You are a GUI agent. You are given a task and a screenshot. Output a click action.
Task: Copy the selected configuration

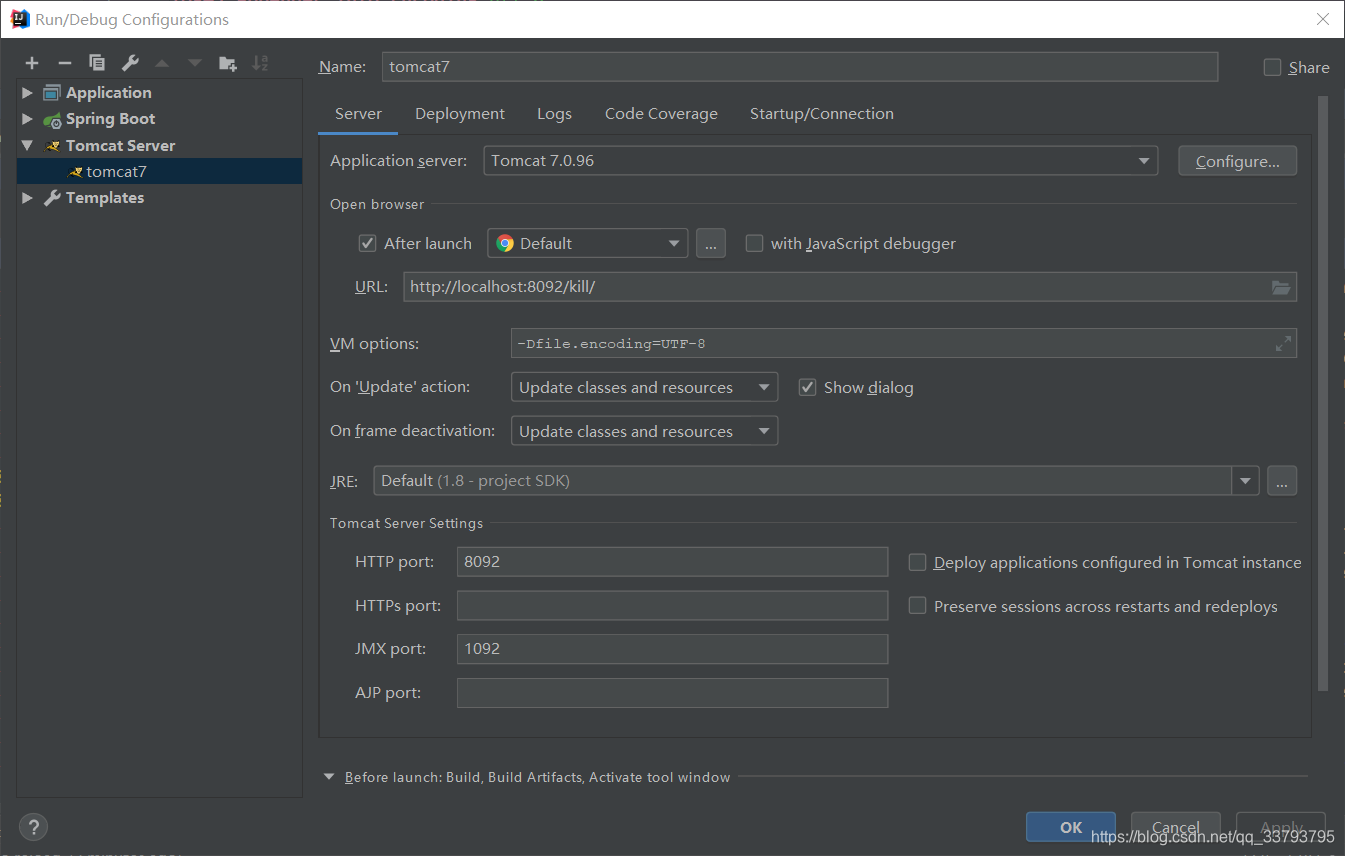tap(97, 63)
